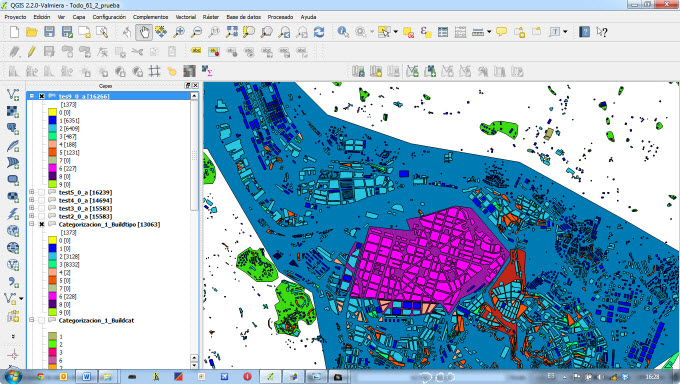Expand the test4_0_a layer tree
The width and height of the screenshot is (680, 384).
click(x=32, y=200)
